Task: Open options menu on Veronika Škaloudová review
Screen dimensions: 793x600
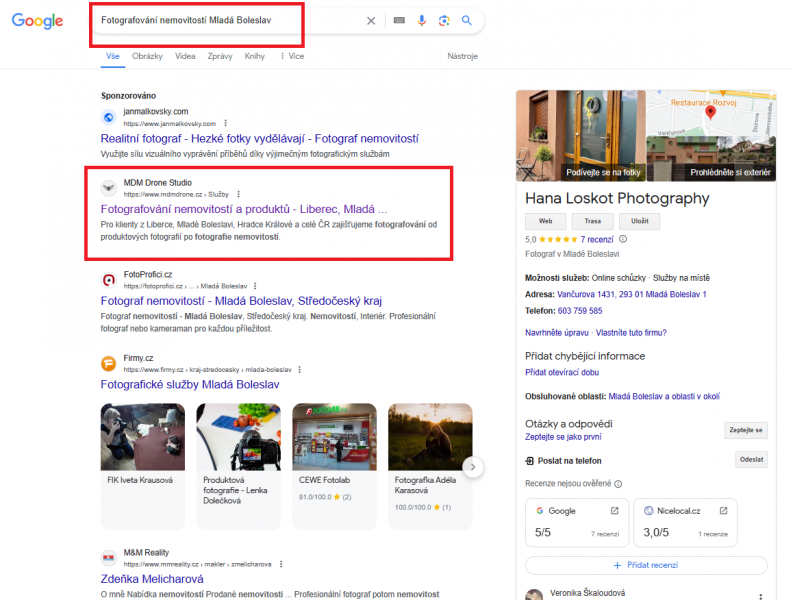Action: [x=760, y=596]
